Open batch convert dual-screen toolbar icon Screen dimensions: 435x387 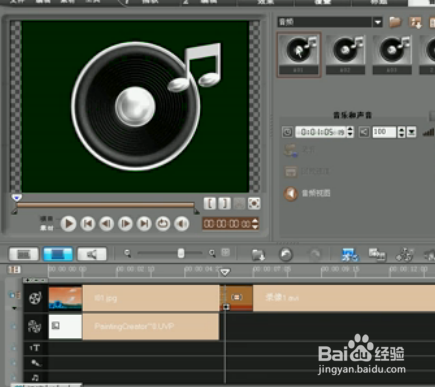[377, 255]
